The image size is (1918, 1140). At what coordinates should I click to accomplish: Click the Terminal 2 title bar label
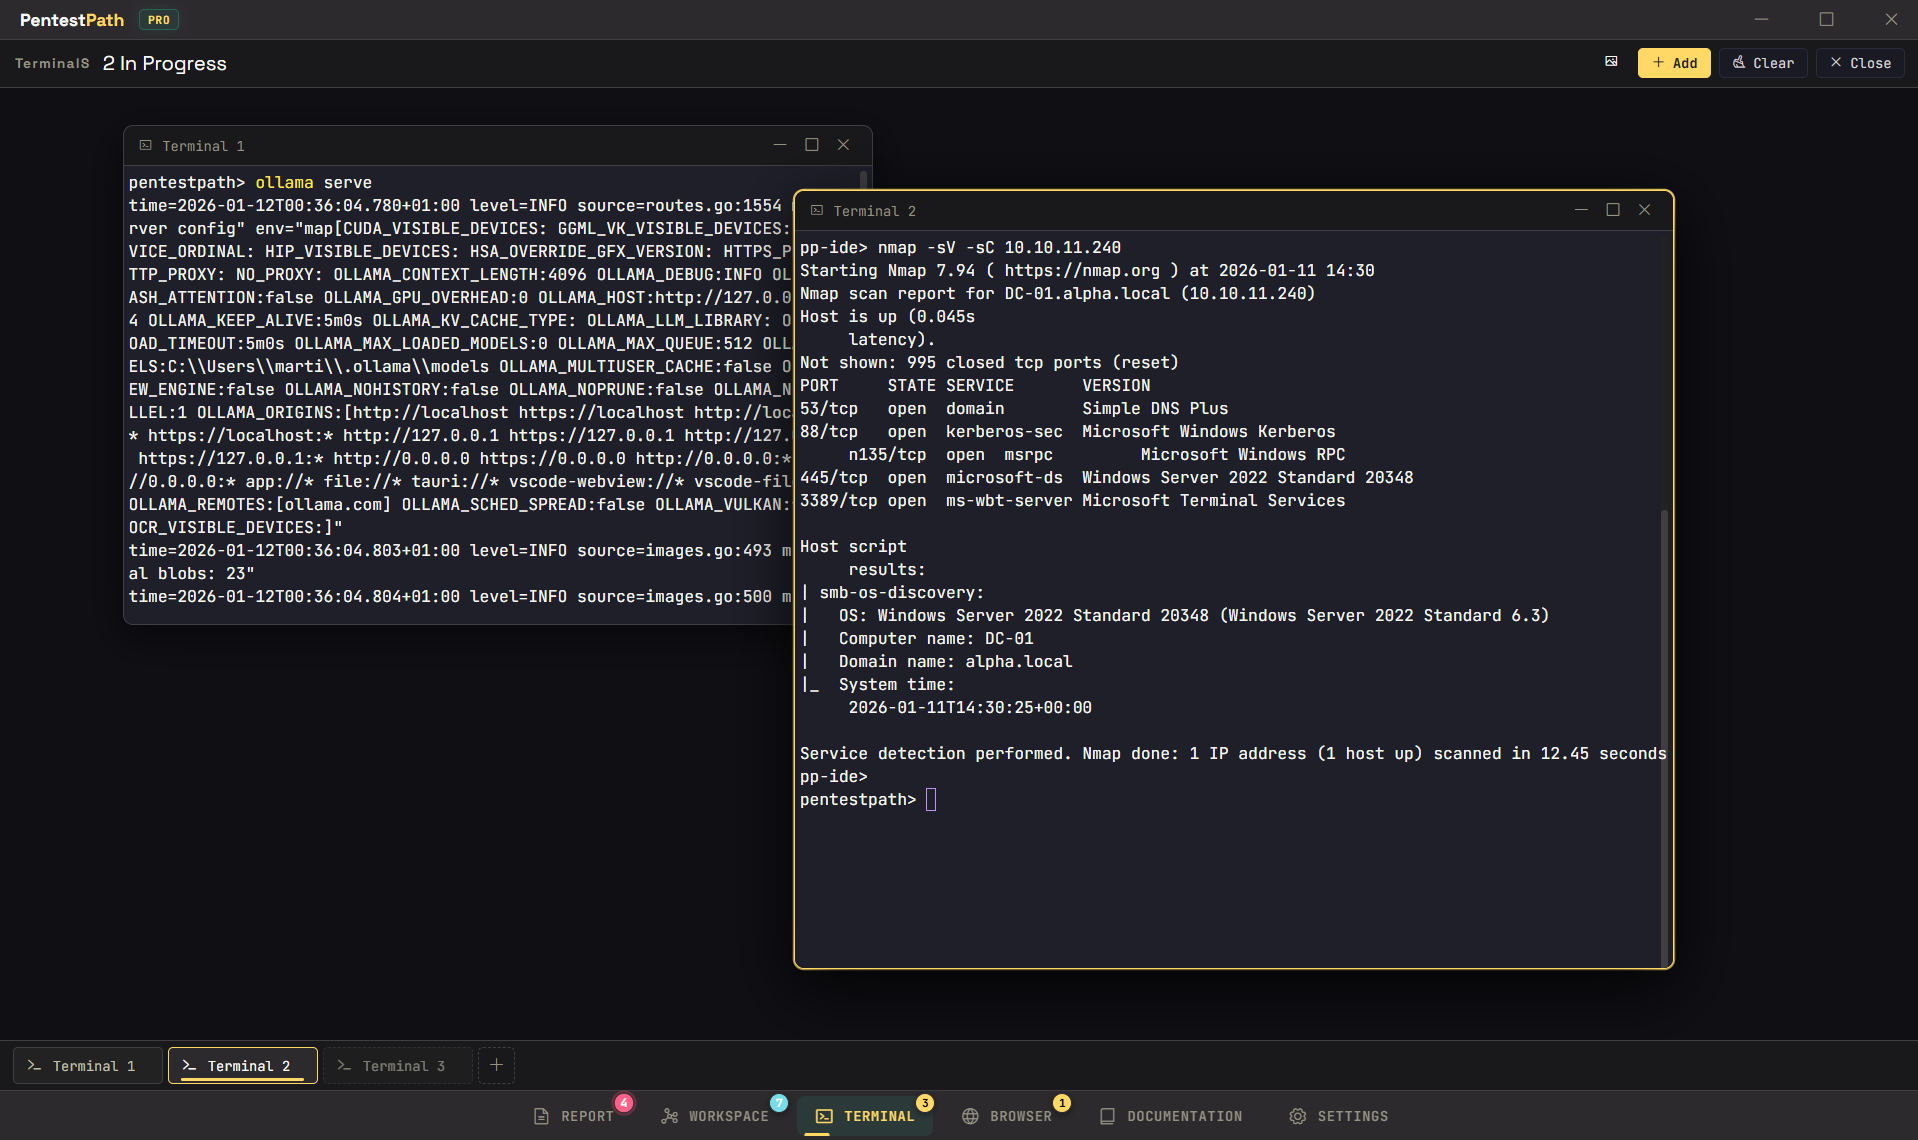click(x=874, y=211)
